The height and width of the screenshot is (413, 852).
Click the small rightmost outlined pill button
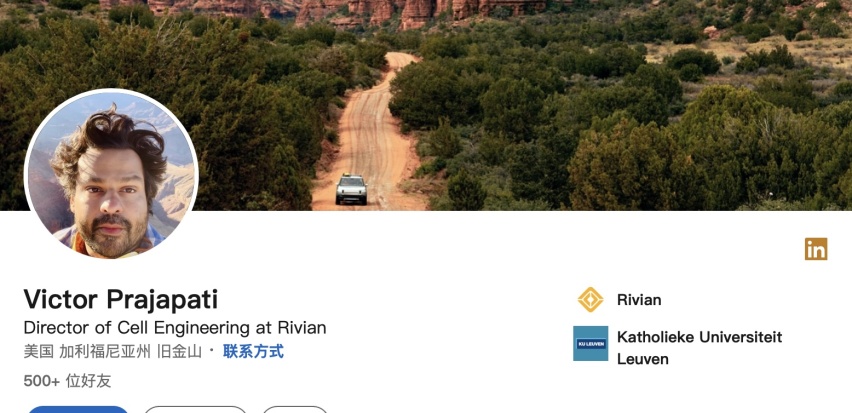[295, 409]
